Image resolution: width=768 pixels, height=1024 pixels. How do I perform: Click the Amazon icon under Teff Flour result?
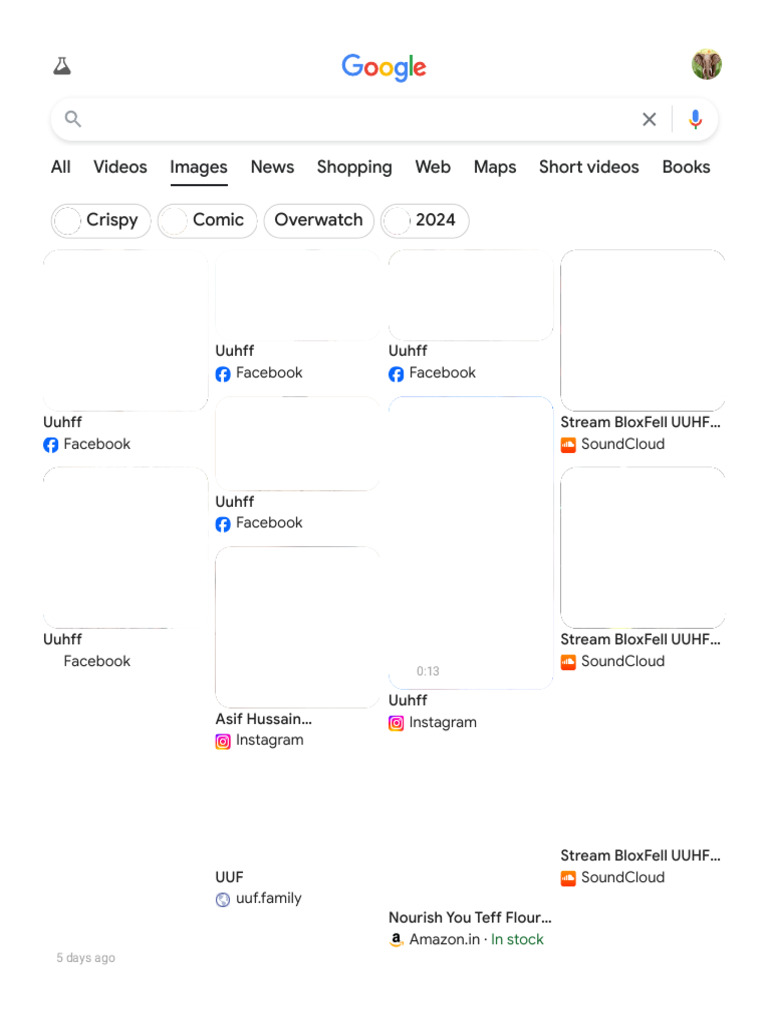click(396, 940)
